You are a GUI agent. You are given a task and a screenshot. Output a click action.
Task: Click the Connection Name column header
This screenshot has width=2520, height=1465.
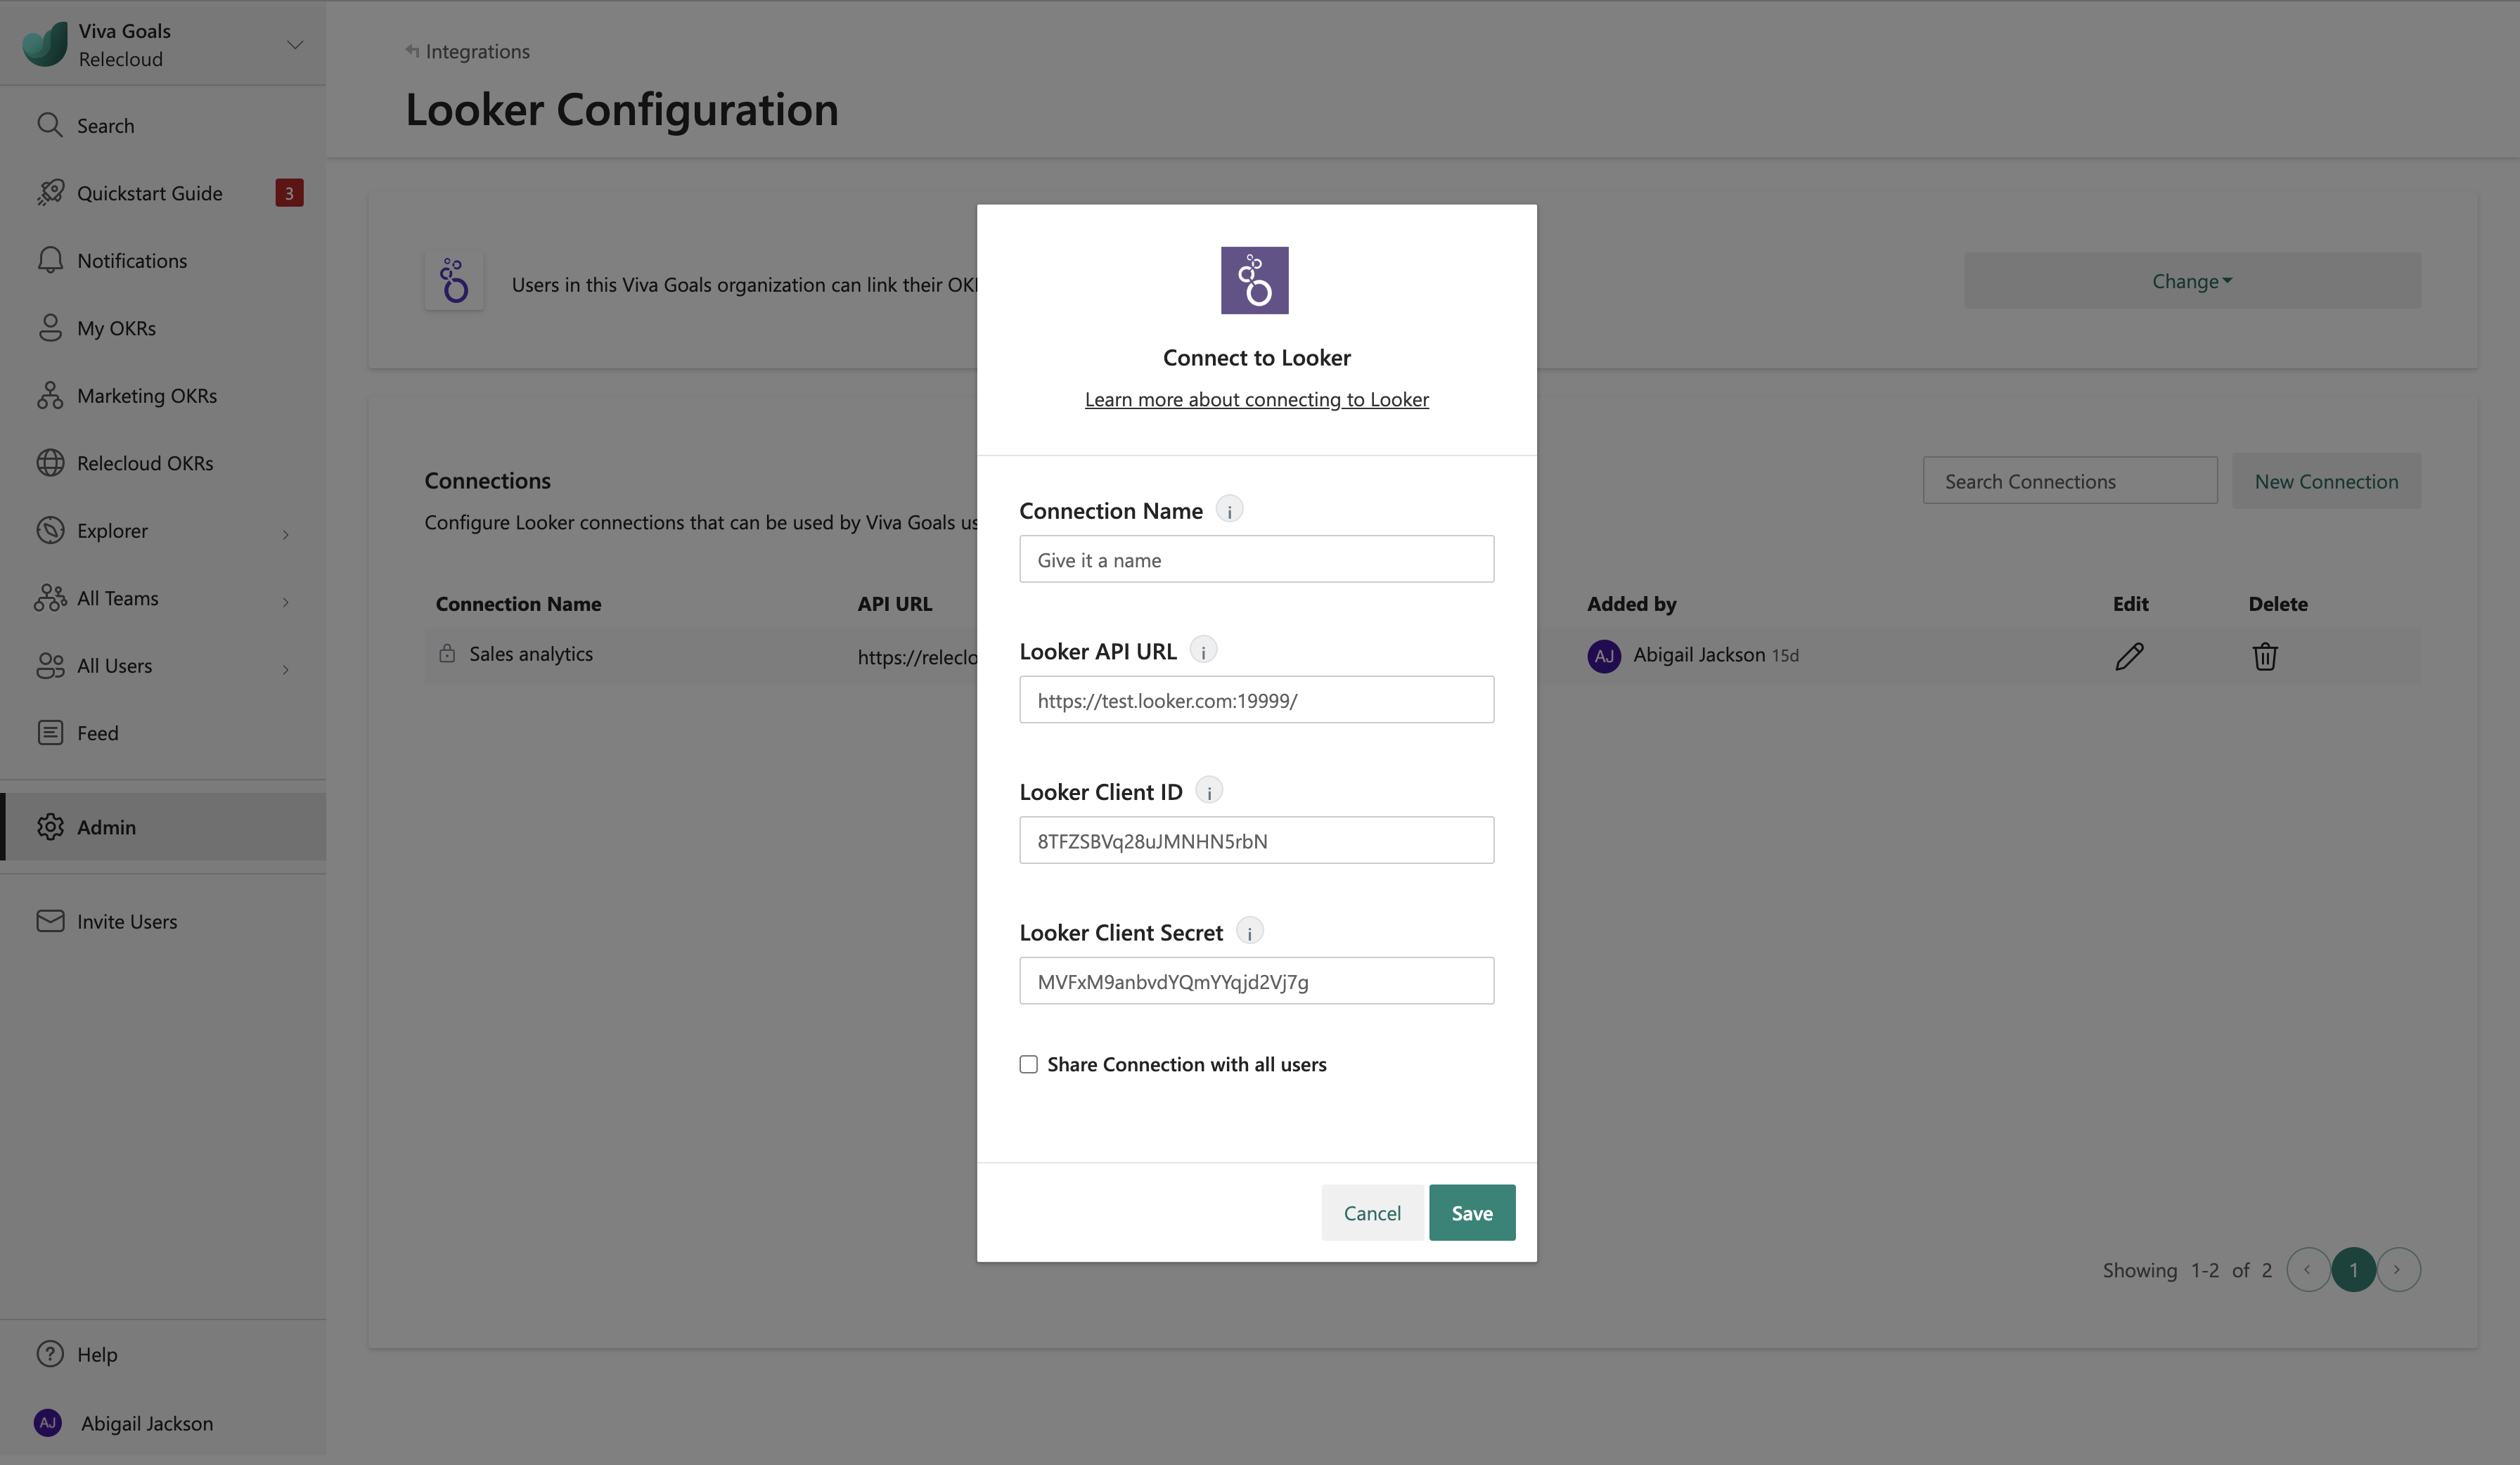tap(518, 603)
